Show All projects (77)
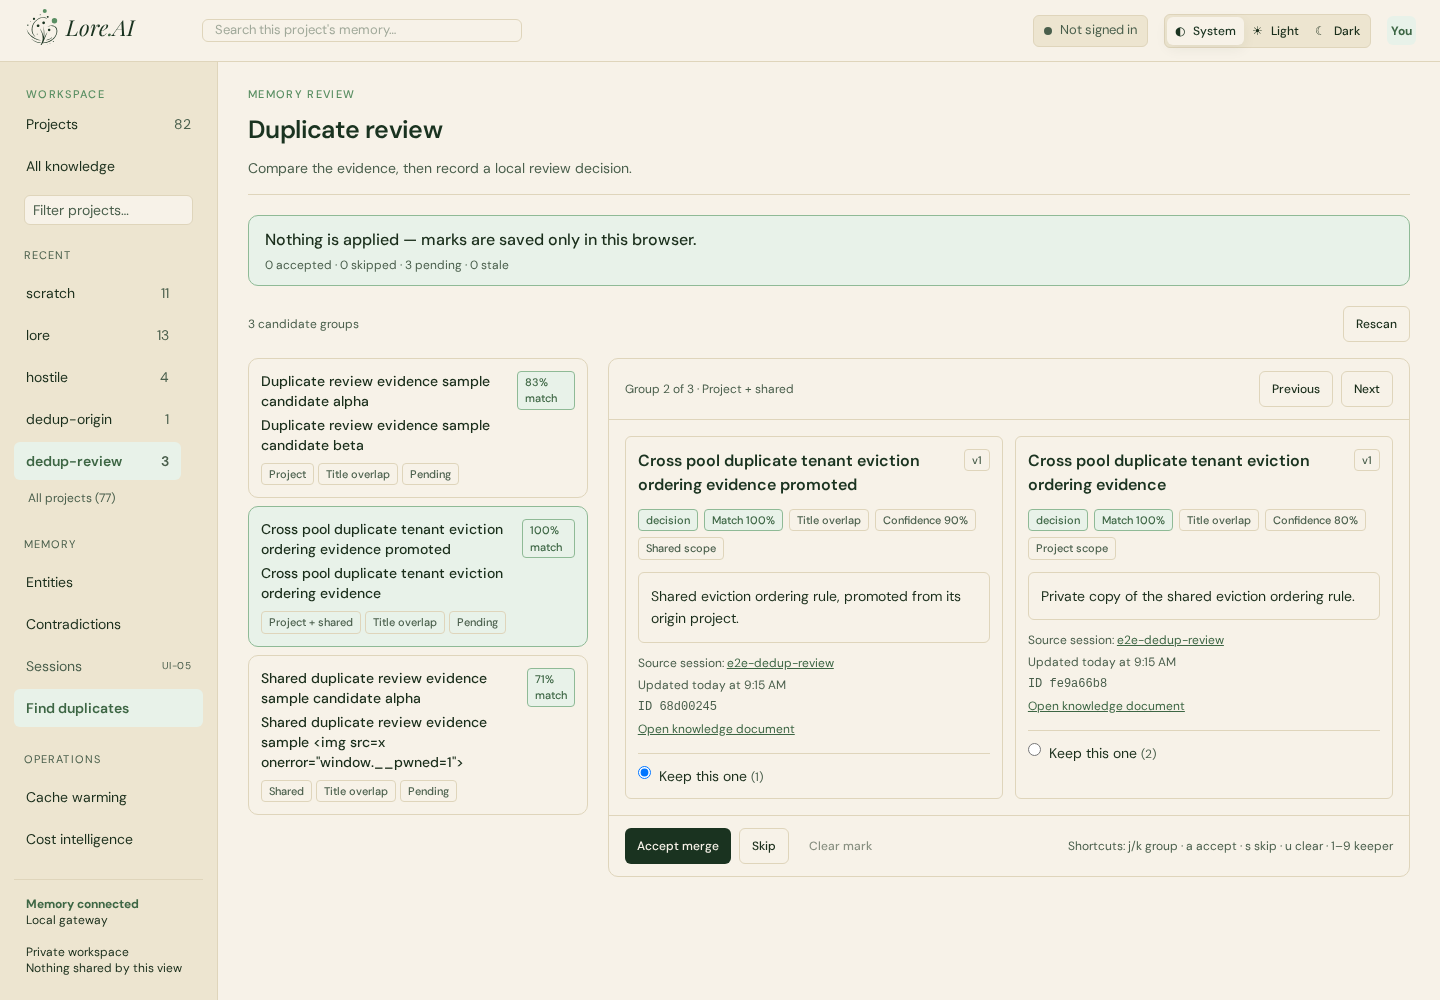Screen dimensions: 1440x1000 72,498
